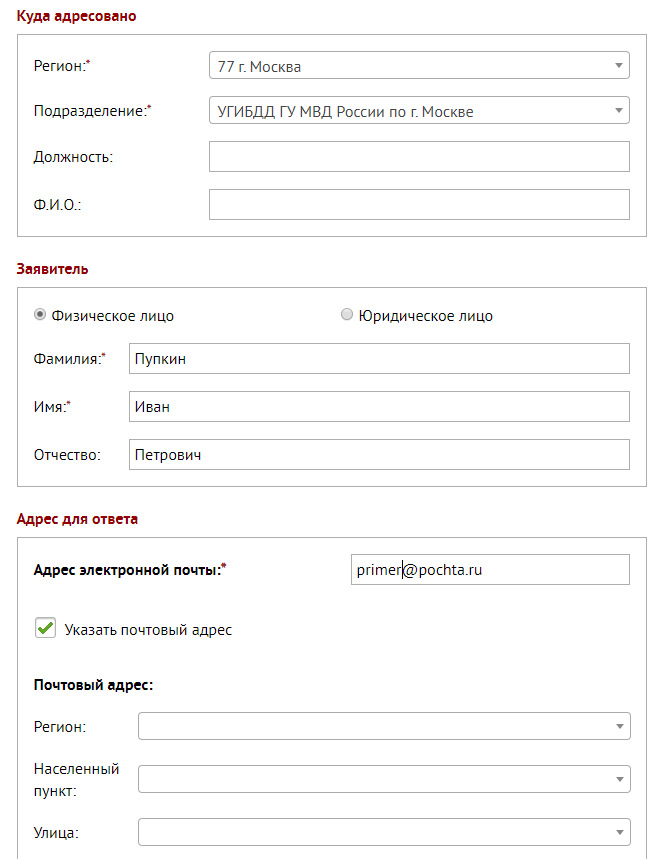Expand the Подразделение dropdown list
The image size is (660, 859).
pyautogui.click(x=419, y=111)
